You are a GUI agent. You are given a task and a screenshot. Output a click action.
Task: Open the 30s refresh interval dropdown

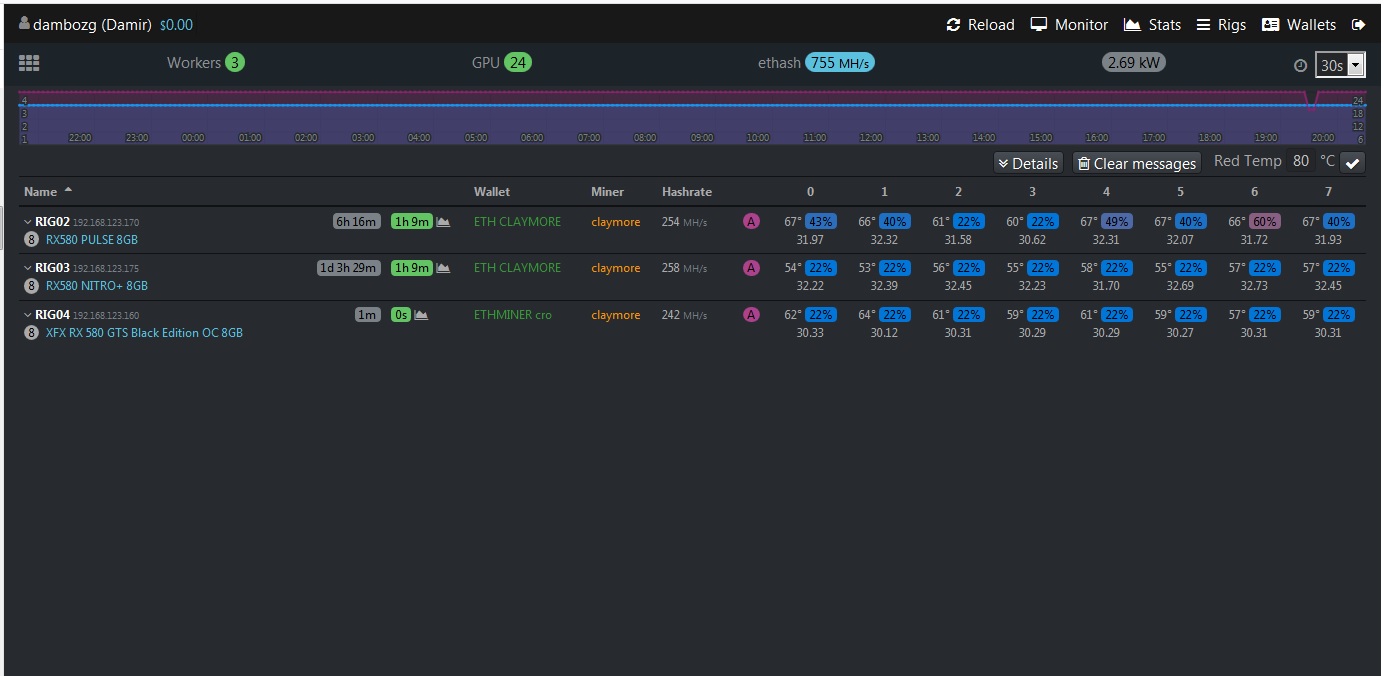point(1340,65)
